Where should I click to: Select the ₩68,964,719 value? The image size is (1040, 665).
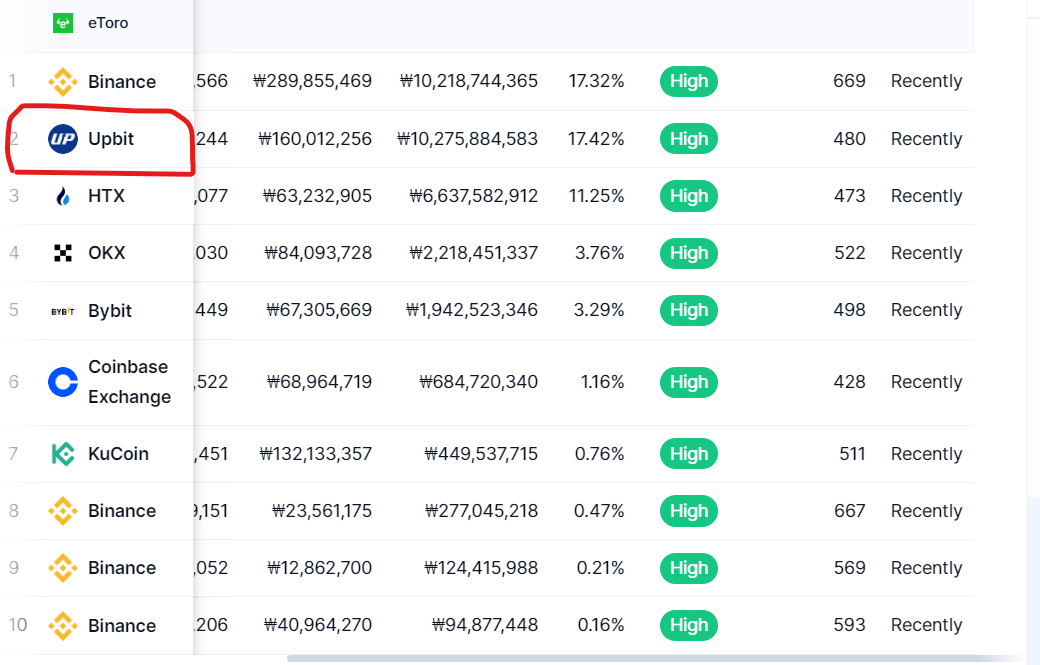pos(319,383)
